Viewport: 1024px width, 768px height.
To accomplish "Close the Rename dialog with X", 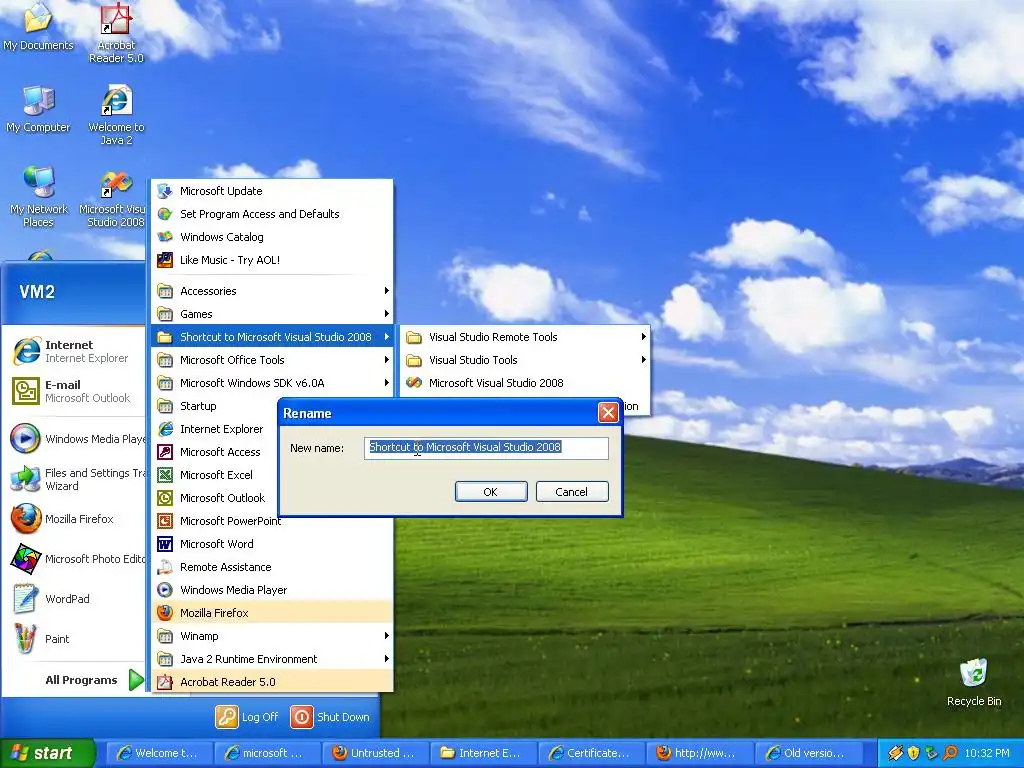I will coord(608,413).
